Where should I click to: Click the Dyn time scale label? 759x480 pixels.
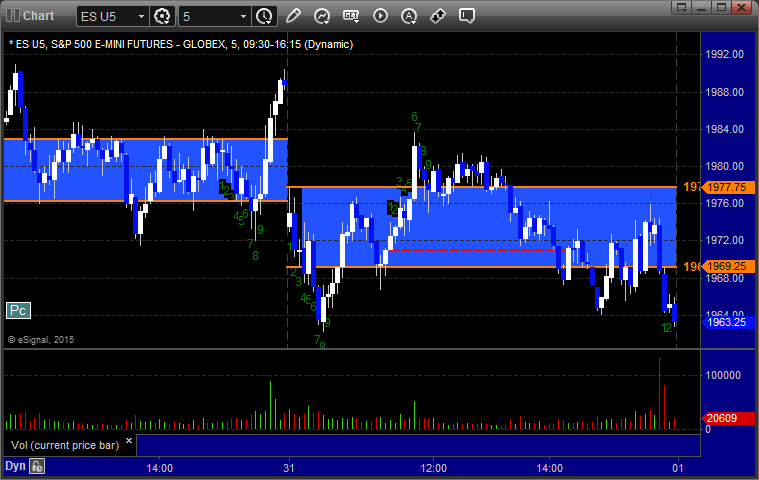(15, 466)
